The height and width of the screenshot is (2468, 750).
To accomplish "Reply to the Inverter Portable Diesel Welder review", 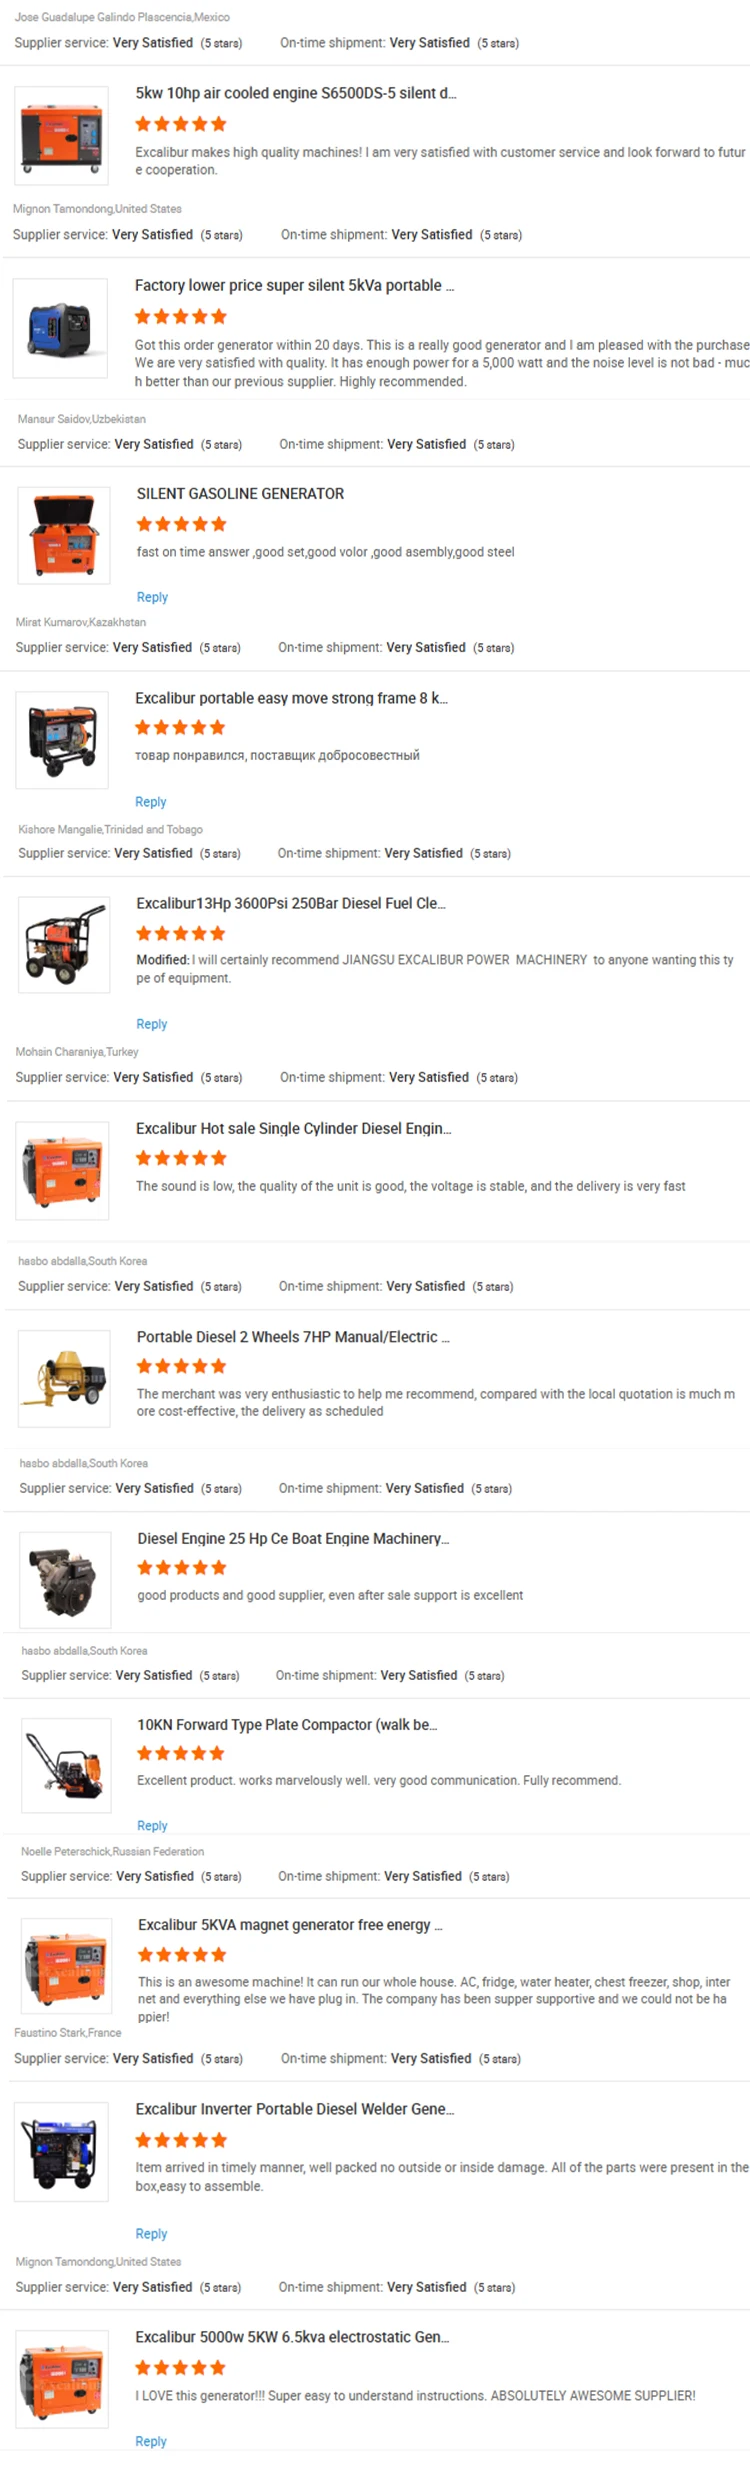I will click(x=151, y=2234).
